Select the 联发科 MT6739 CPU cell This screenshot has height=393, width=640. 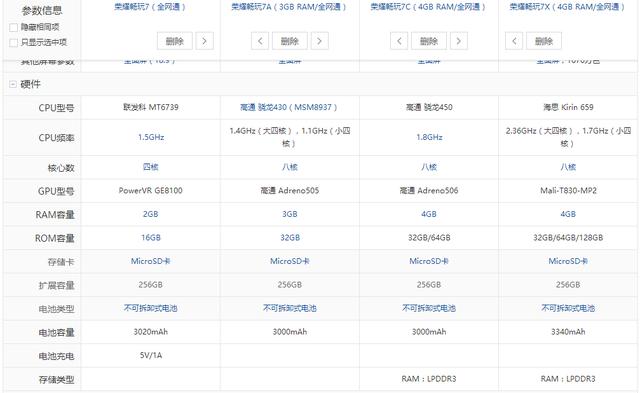[x=151, y=107]
